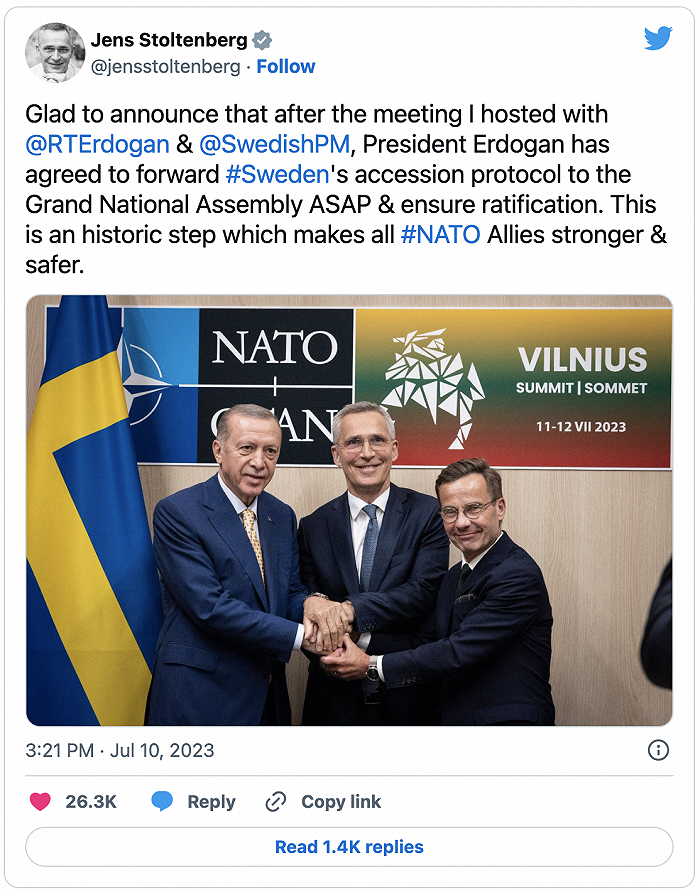Click the Copy link text label
Screen dimensions: 700x892
[x=341, y=801]
